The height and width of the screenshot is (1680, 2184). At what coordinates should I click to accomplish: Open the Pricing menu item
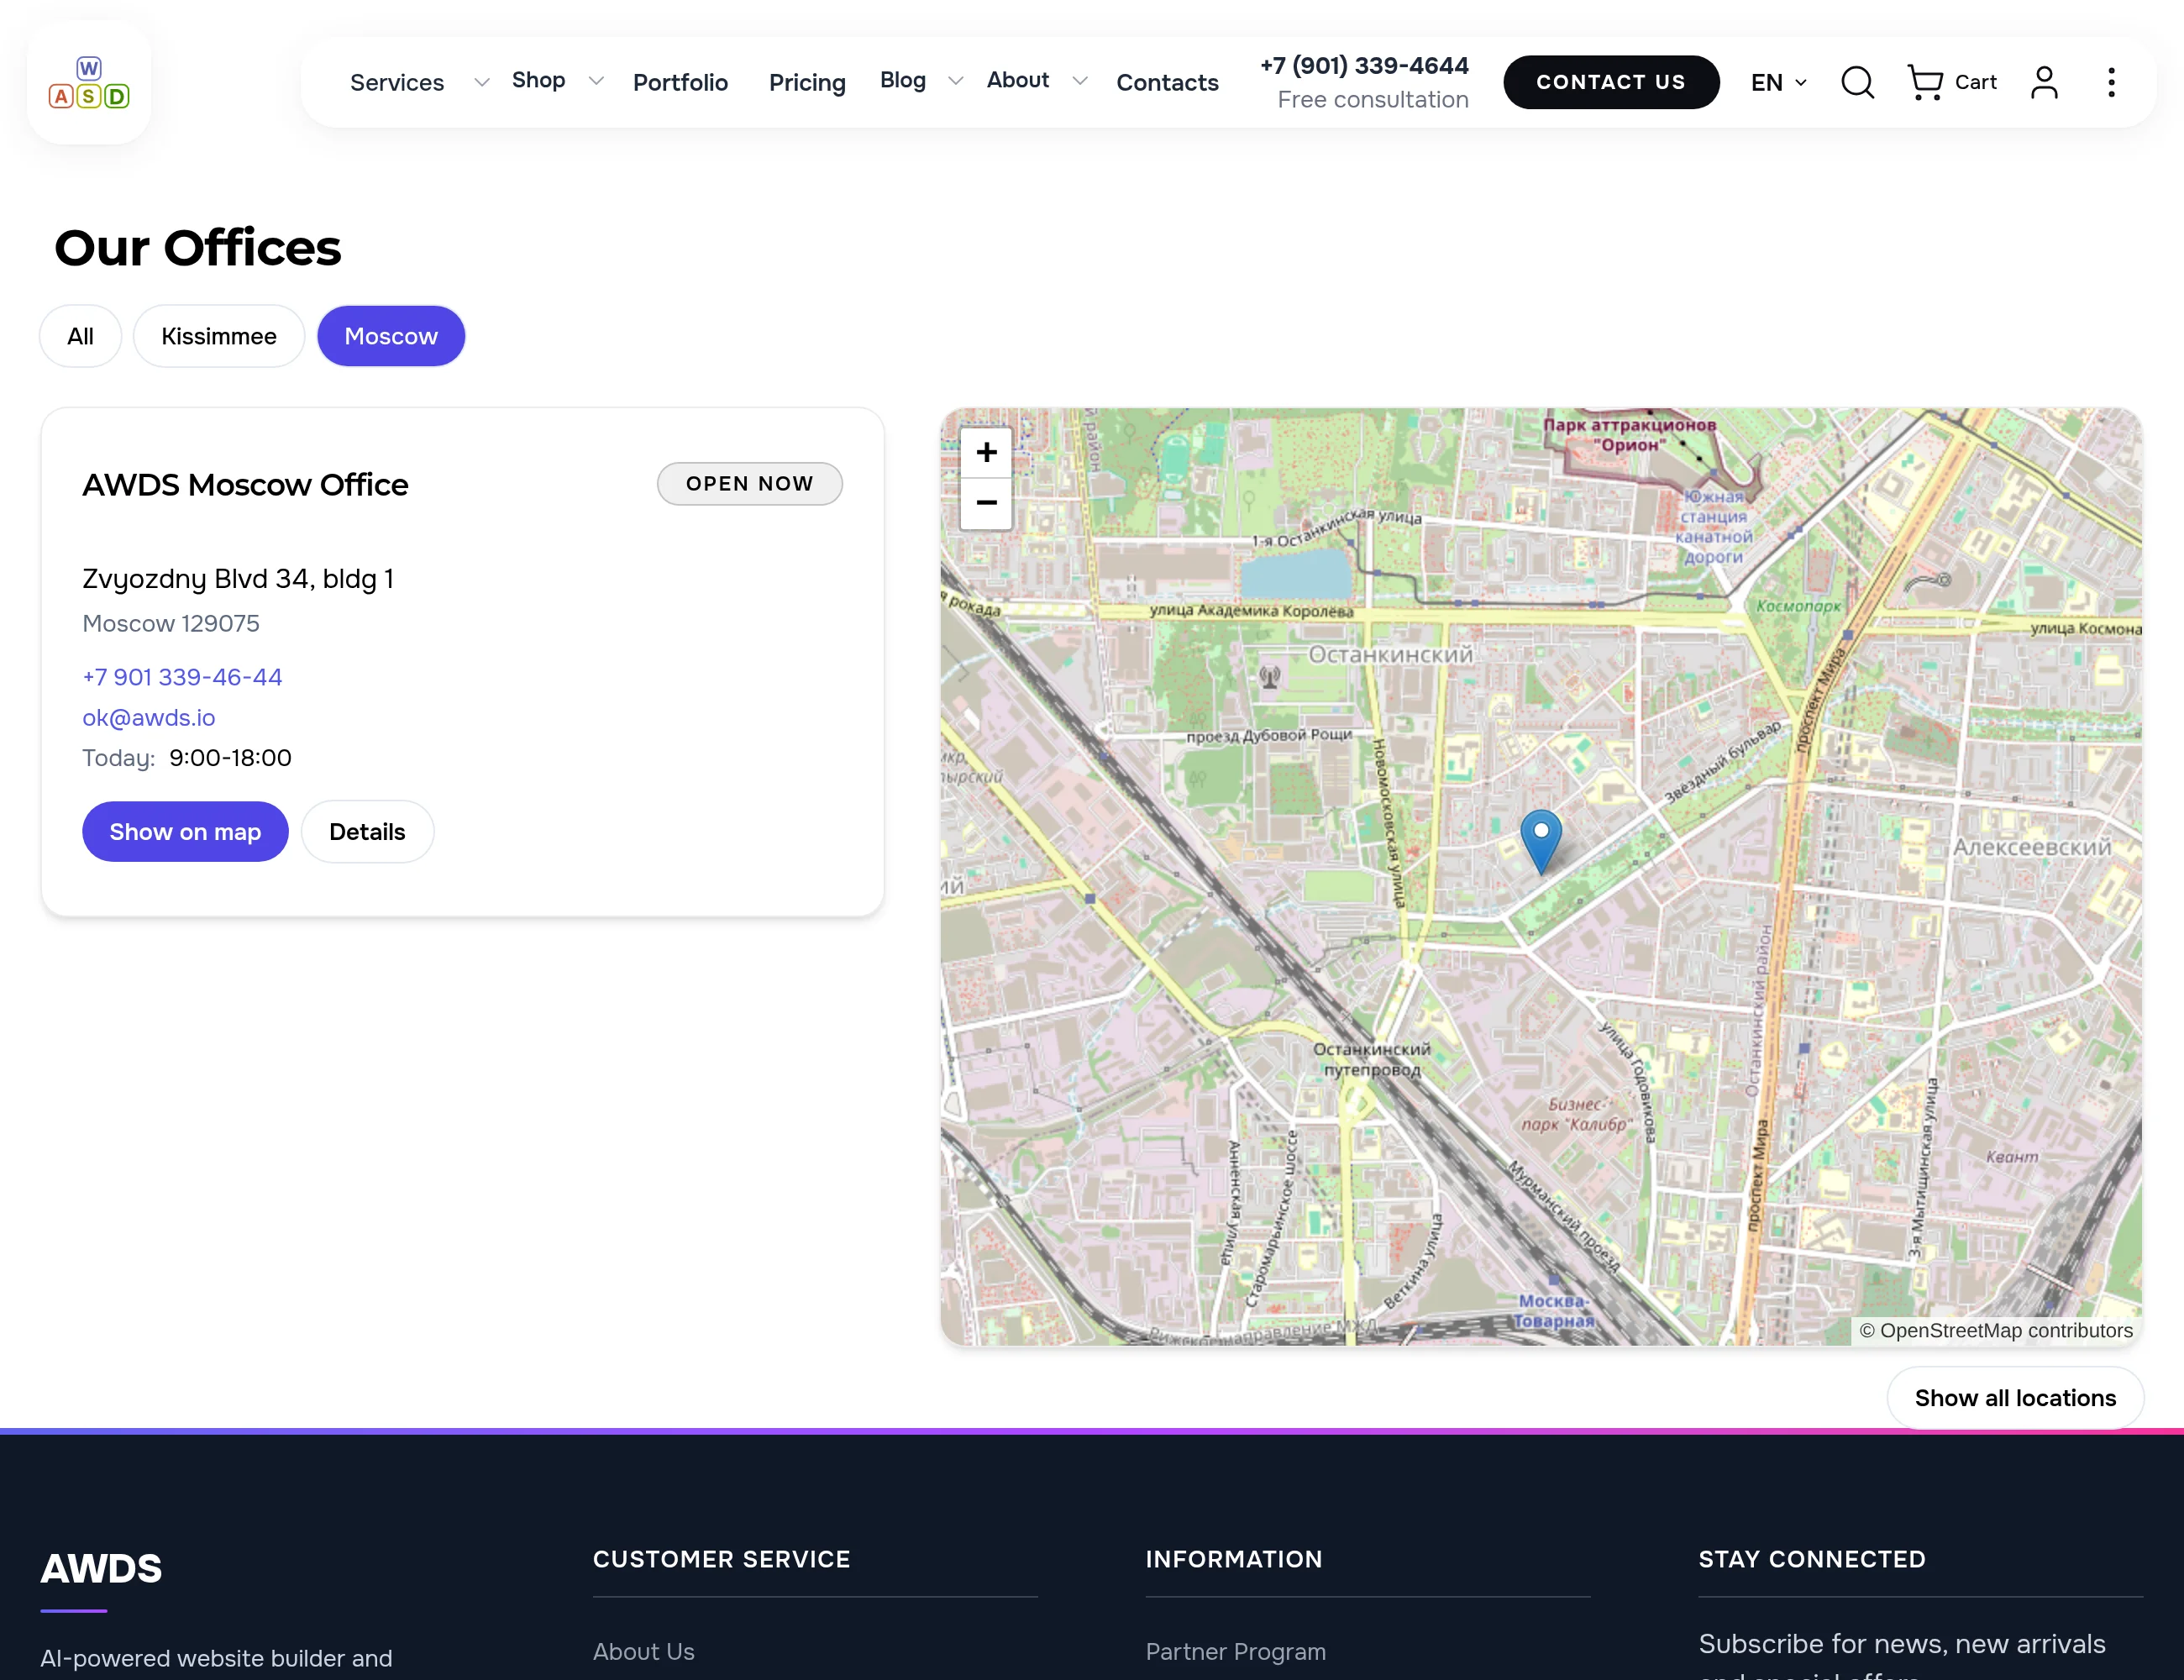pyautogui.click(x=807, y=82)
